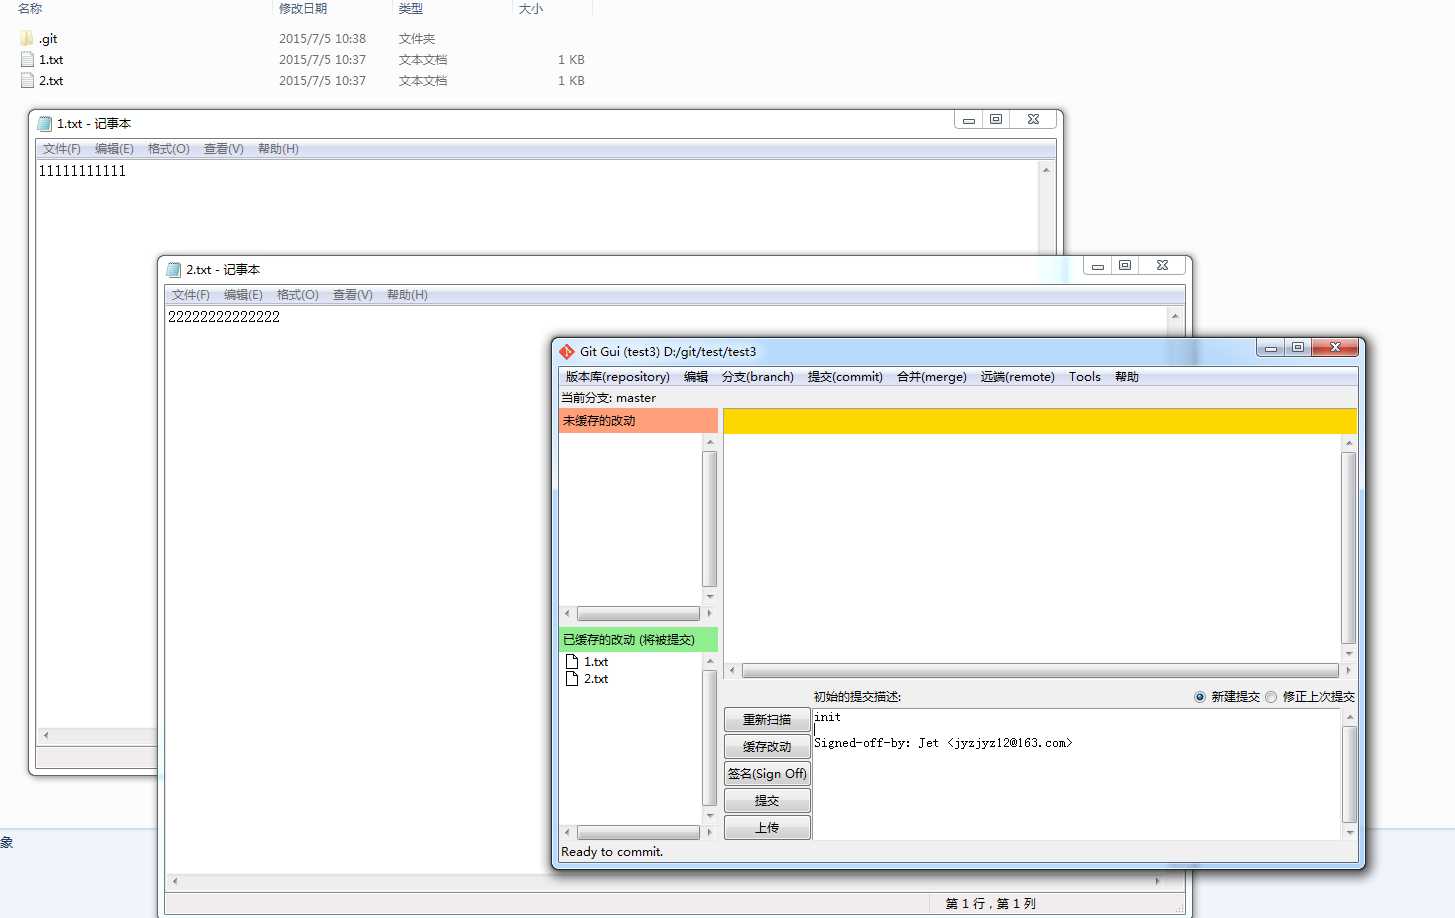
Task: Open the 版本库(repository) menu in Git Gui
Action: pyautogui.click(x=618, y=377)
